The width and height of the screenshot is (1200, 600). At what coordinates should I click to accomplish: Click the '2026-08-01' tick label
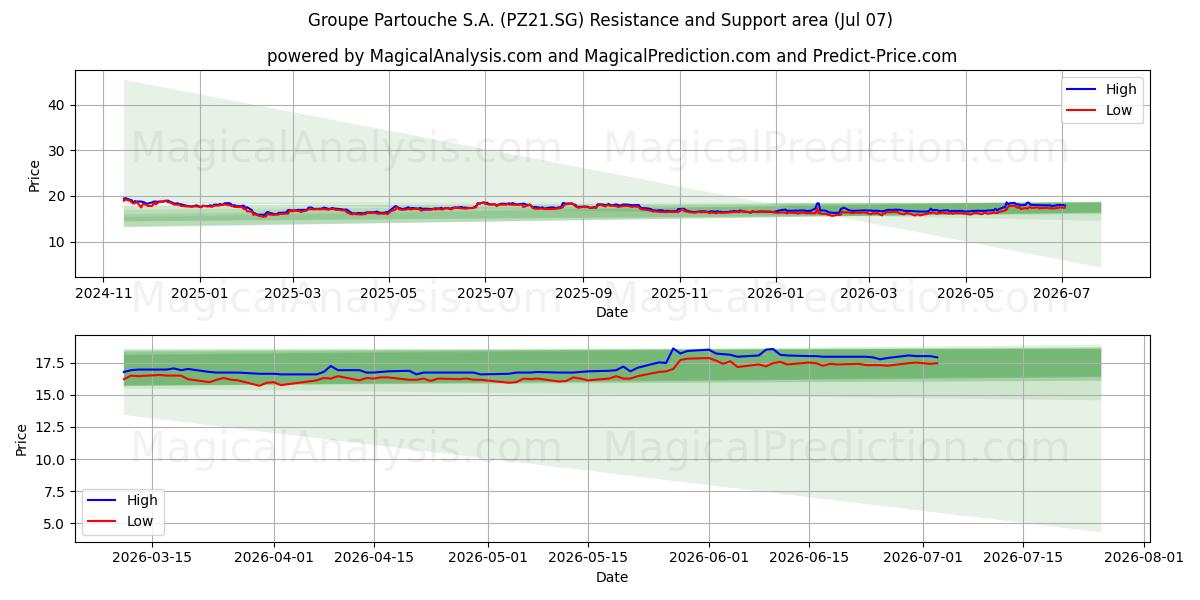point(1144,558)
